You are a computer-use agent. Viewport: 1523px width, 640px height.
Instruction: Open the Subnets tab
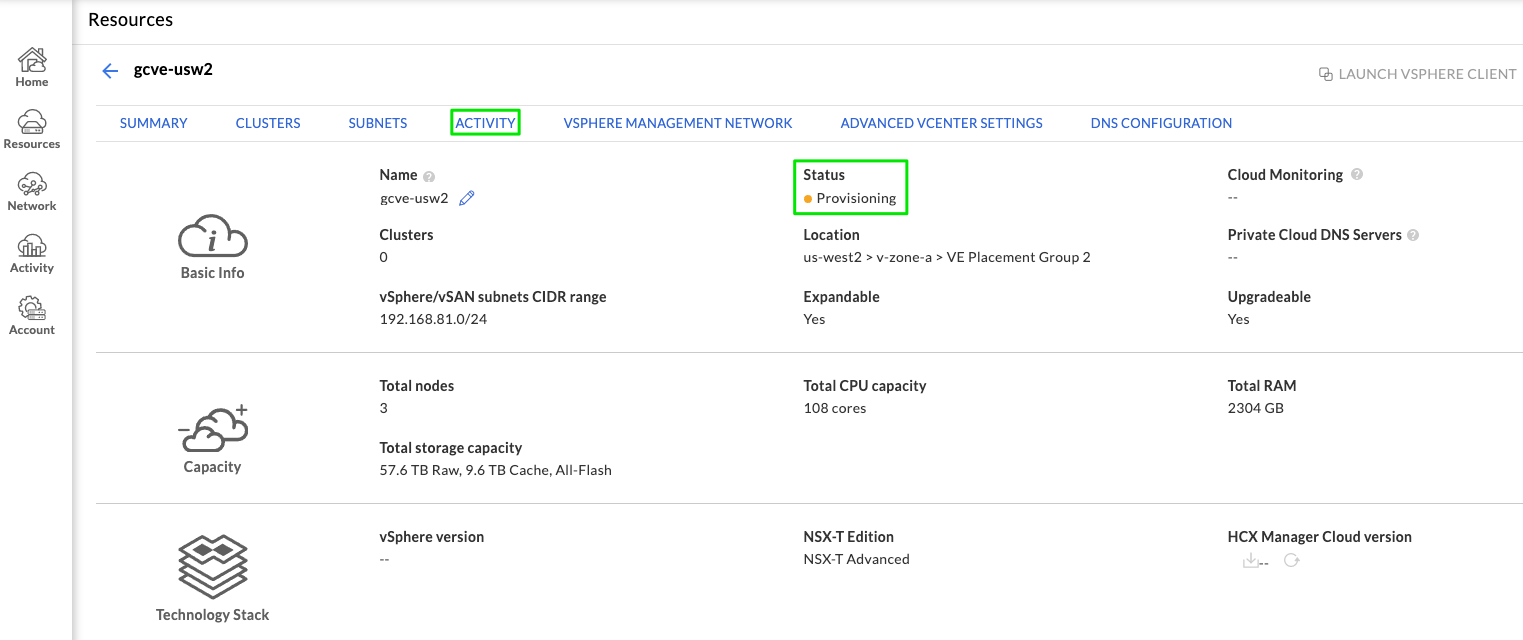tap(378, 123)
